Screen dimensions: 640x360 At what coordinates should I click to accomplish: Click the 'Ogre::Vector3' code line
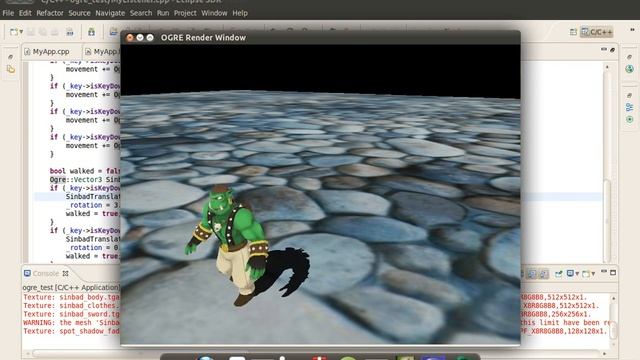(x=85, y=180)
